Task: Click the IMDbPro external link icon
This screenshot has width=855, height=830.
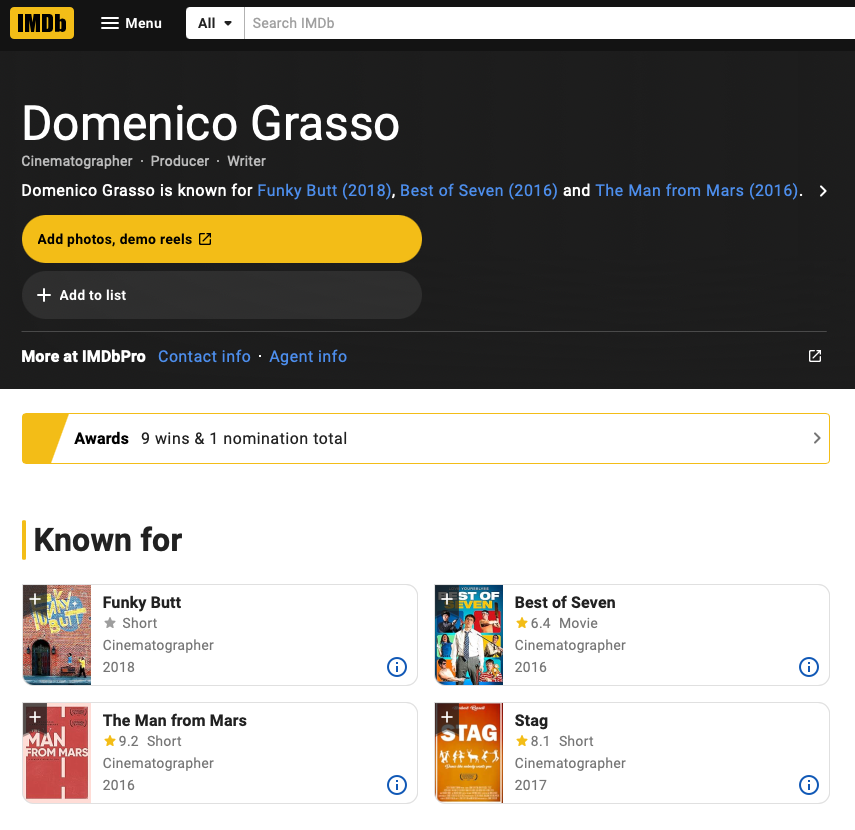Action: pos(815,356)
